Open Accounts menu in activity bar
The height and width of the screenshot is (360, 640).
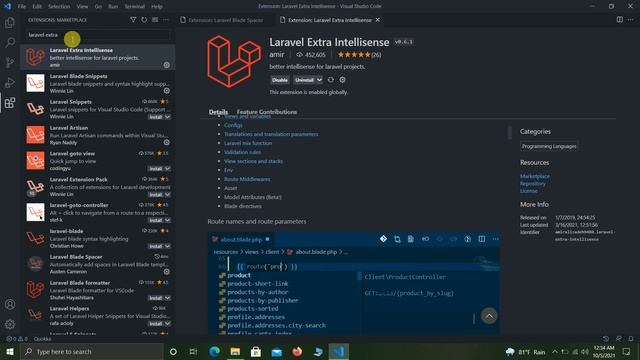coord(10,304)
